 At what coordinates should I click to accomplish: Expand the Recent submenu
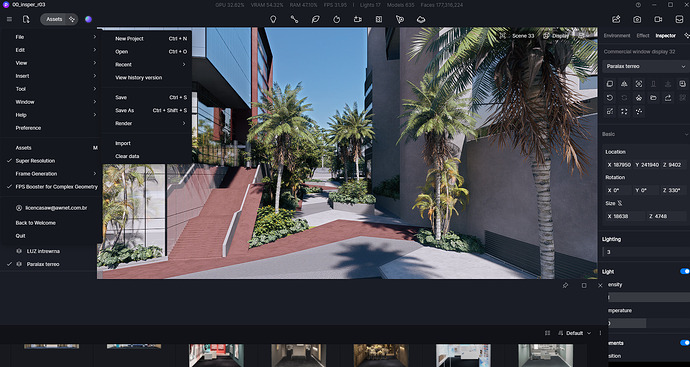(x=150, y=65)
